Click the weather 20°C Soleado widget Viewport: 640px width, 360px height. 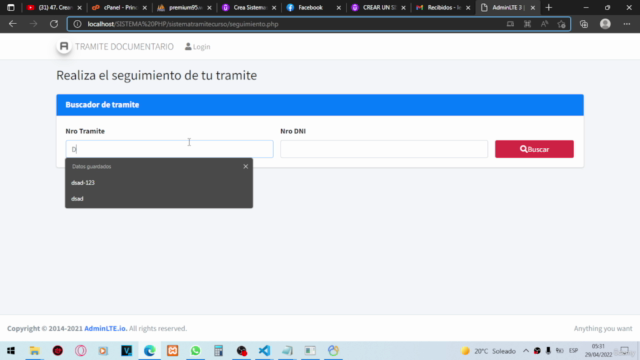[488, 351]
